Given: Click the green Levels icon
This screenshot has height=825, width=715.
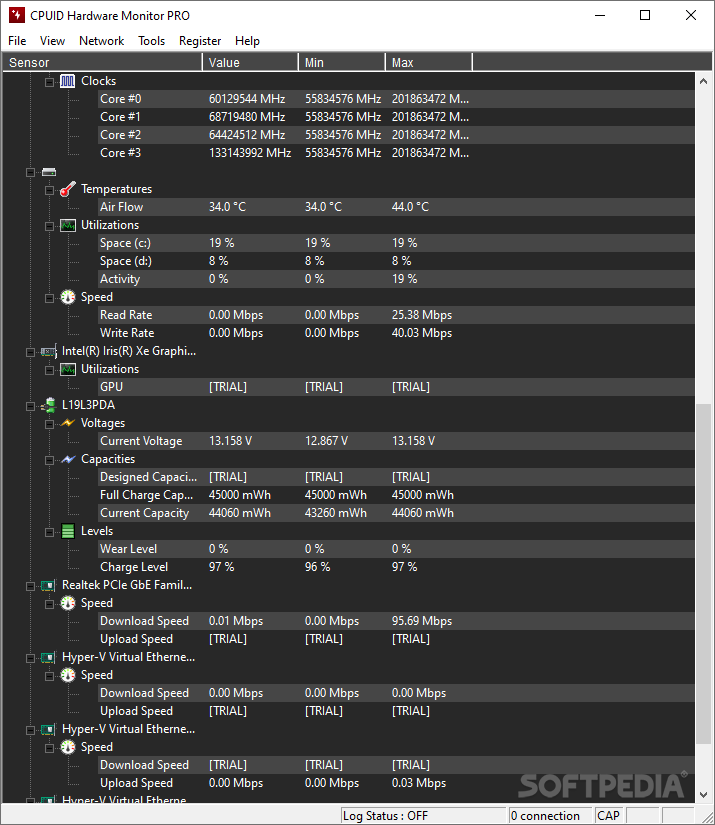Looking at the screenshot, I should tap(67, 531).
